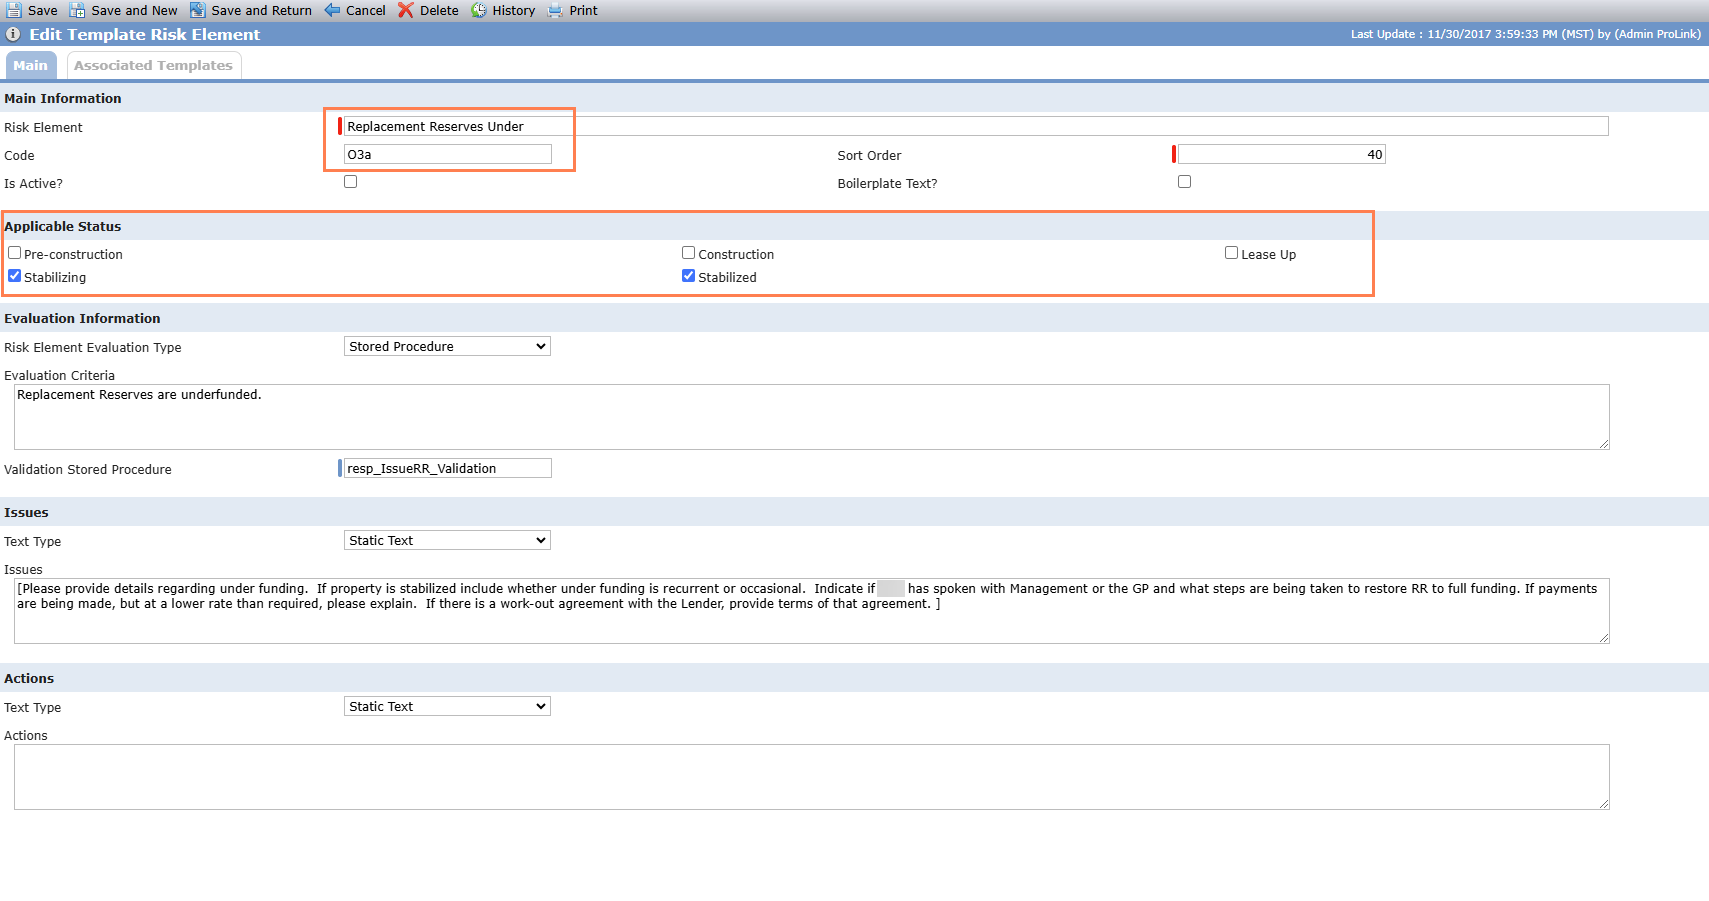Viewport: 1709px width, 901px height.
Task: Click the Save and Return icon
Action: coord(198,10)
